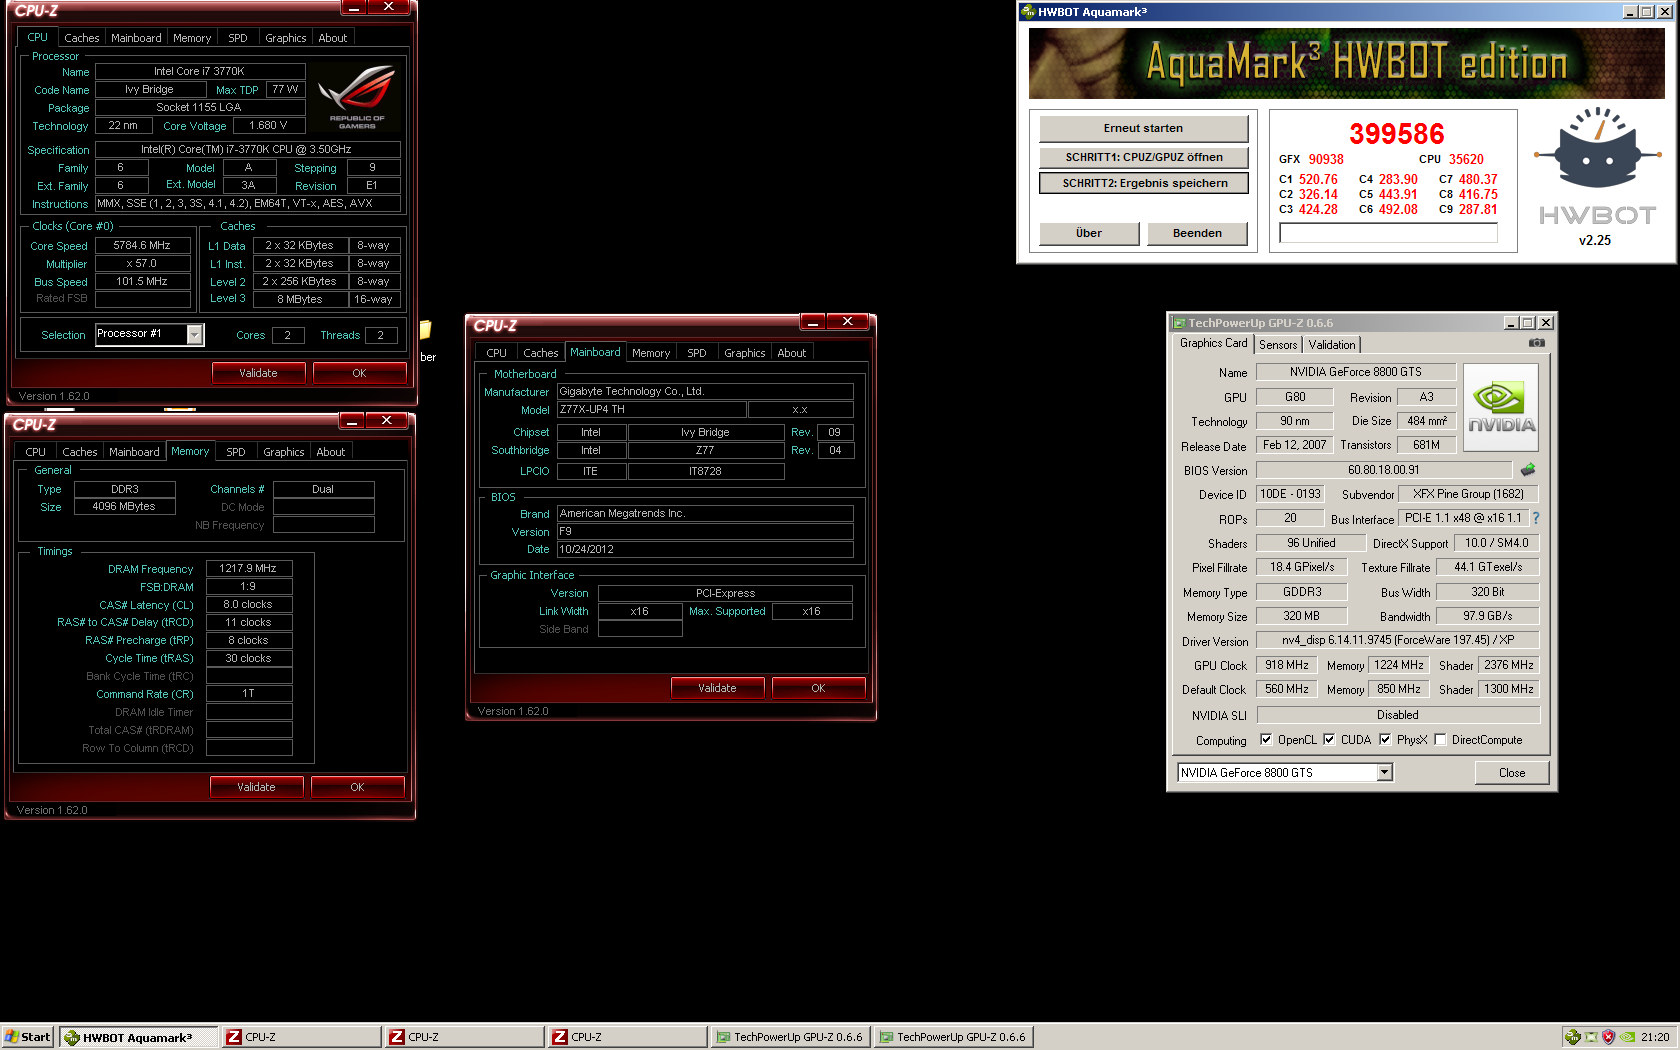Click the Driver Version field in GPU-Z
This screenshot has width=1680, height=1050.
1398,640
